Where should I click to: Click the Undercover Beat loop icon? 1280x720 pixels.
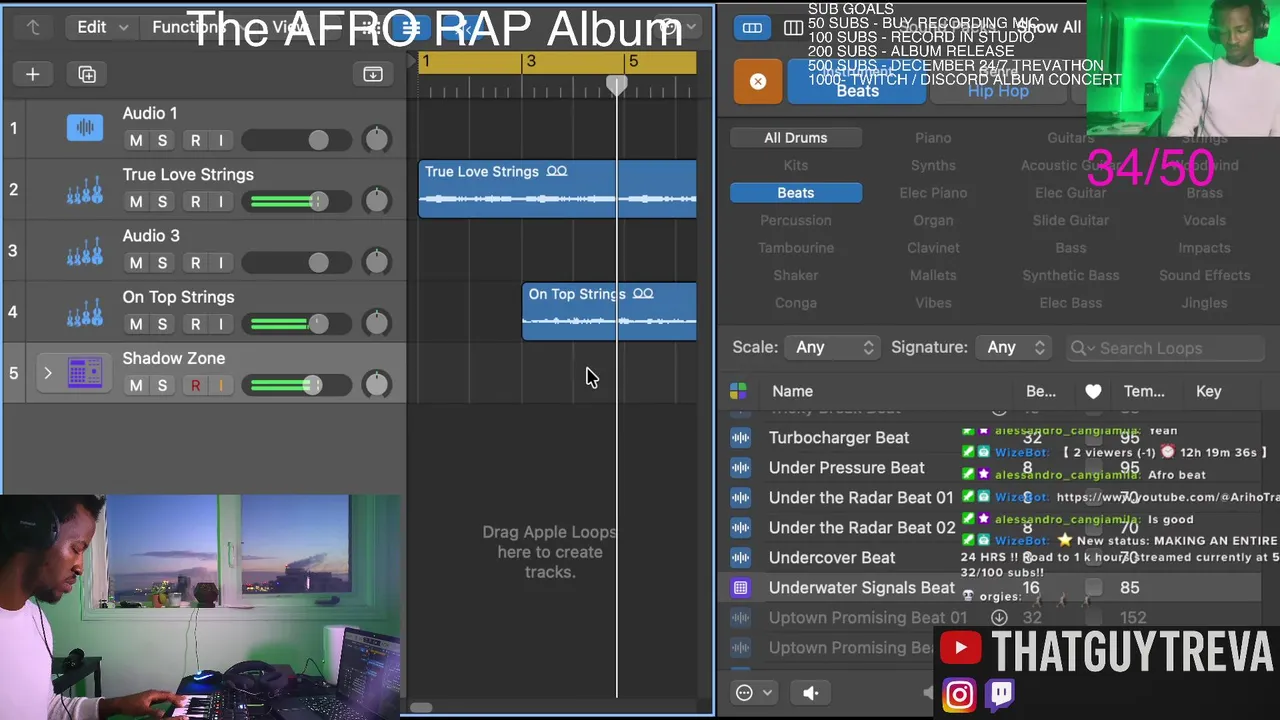pos(741,557)
